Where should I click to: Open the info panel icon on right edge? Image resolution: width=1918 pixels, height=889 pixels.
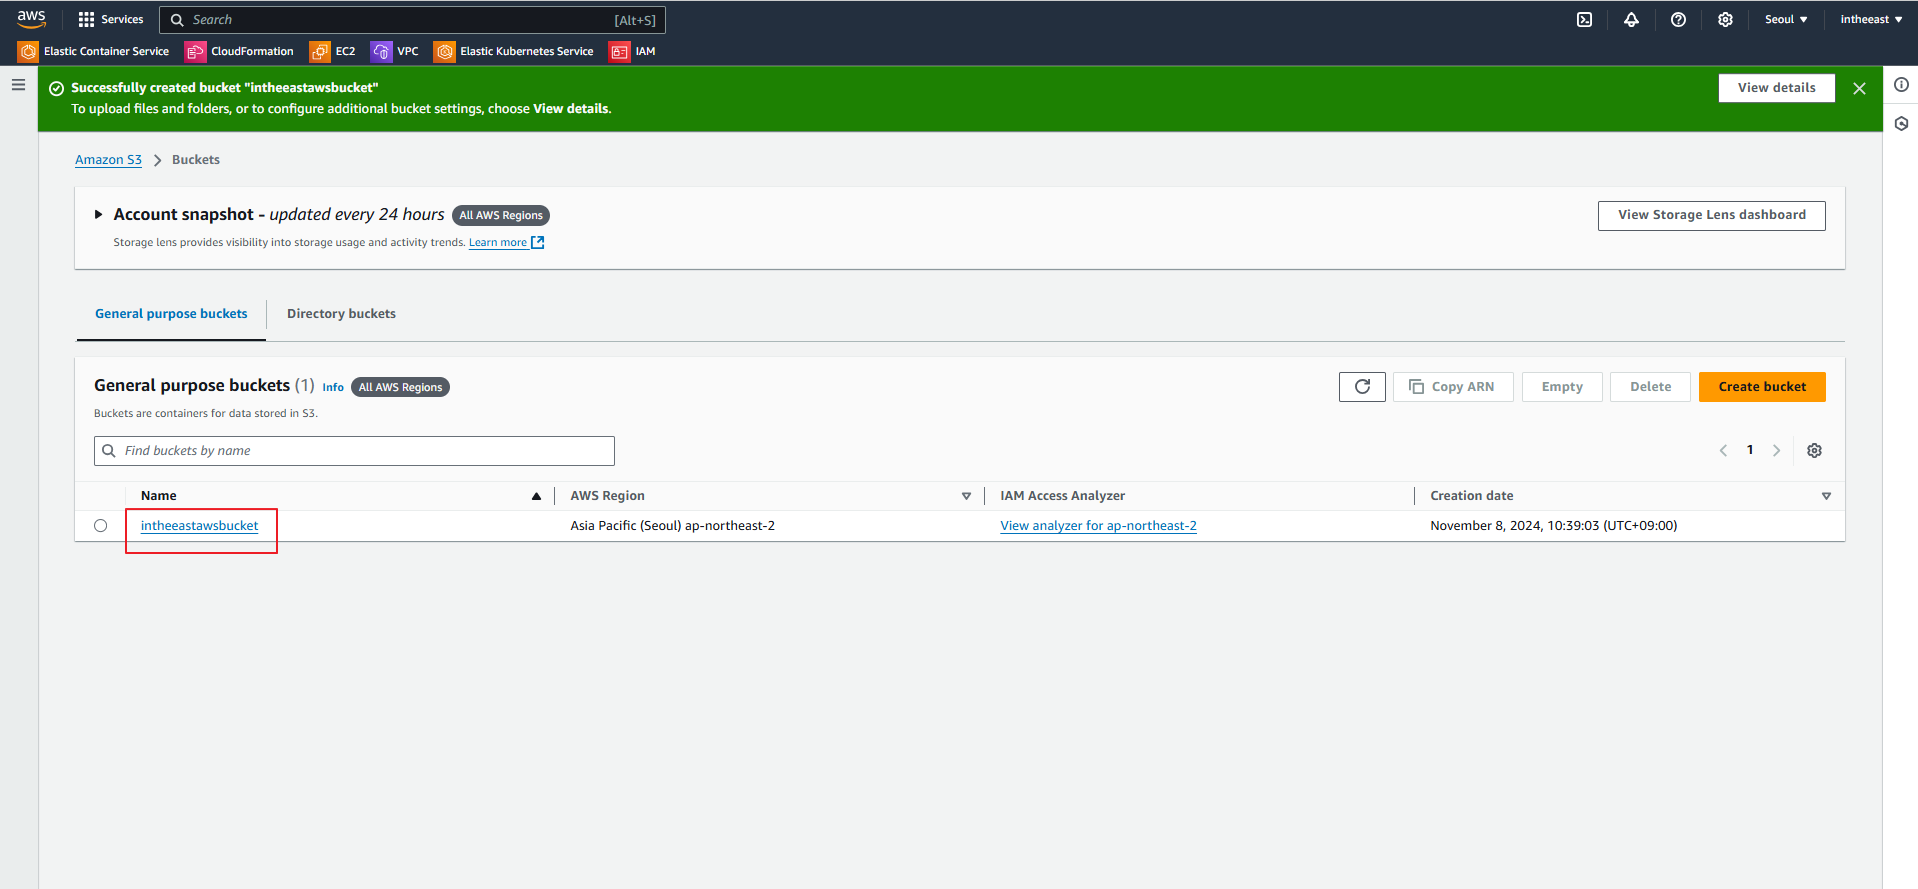[x=1901, y=85]
